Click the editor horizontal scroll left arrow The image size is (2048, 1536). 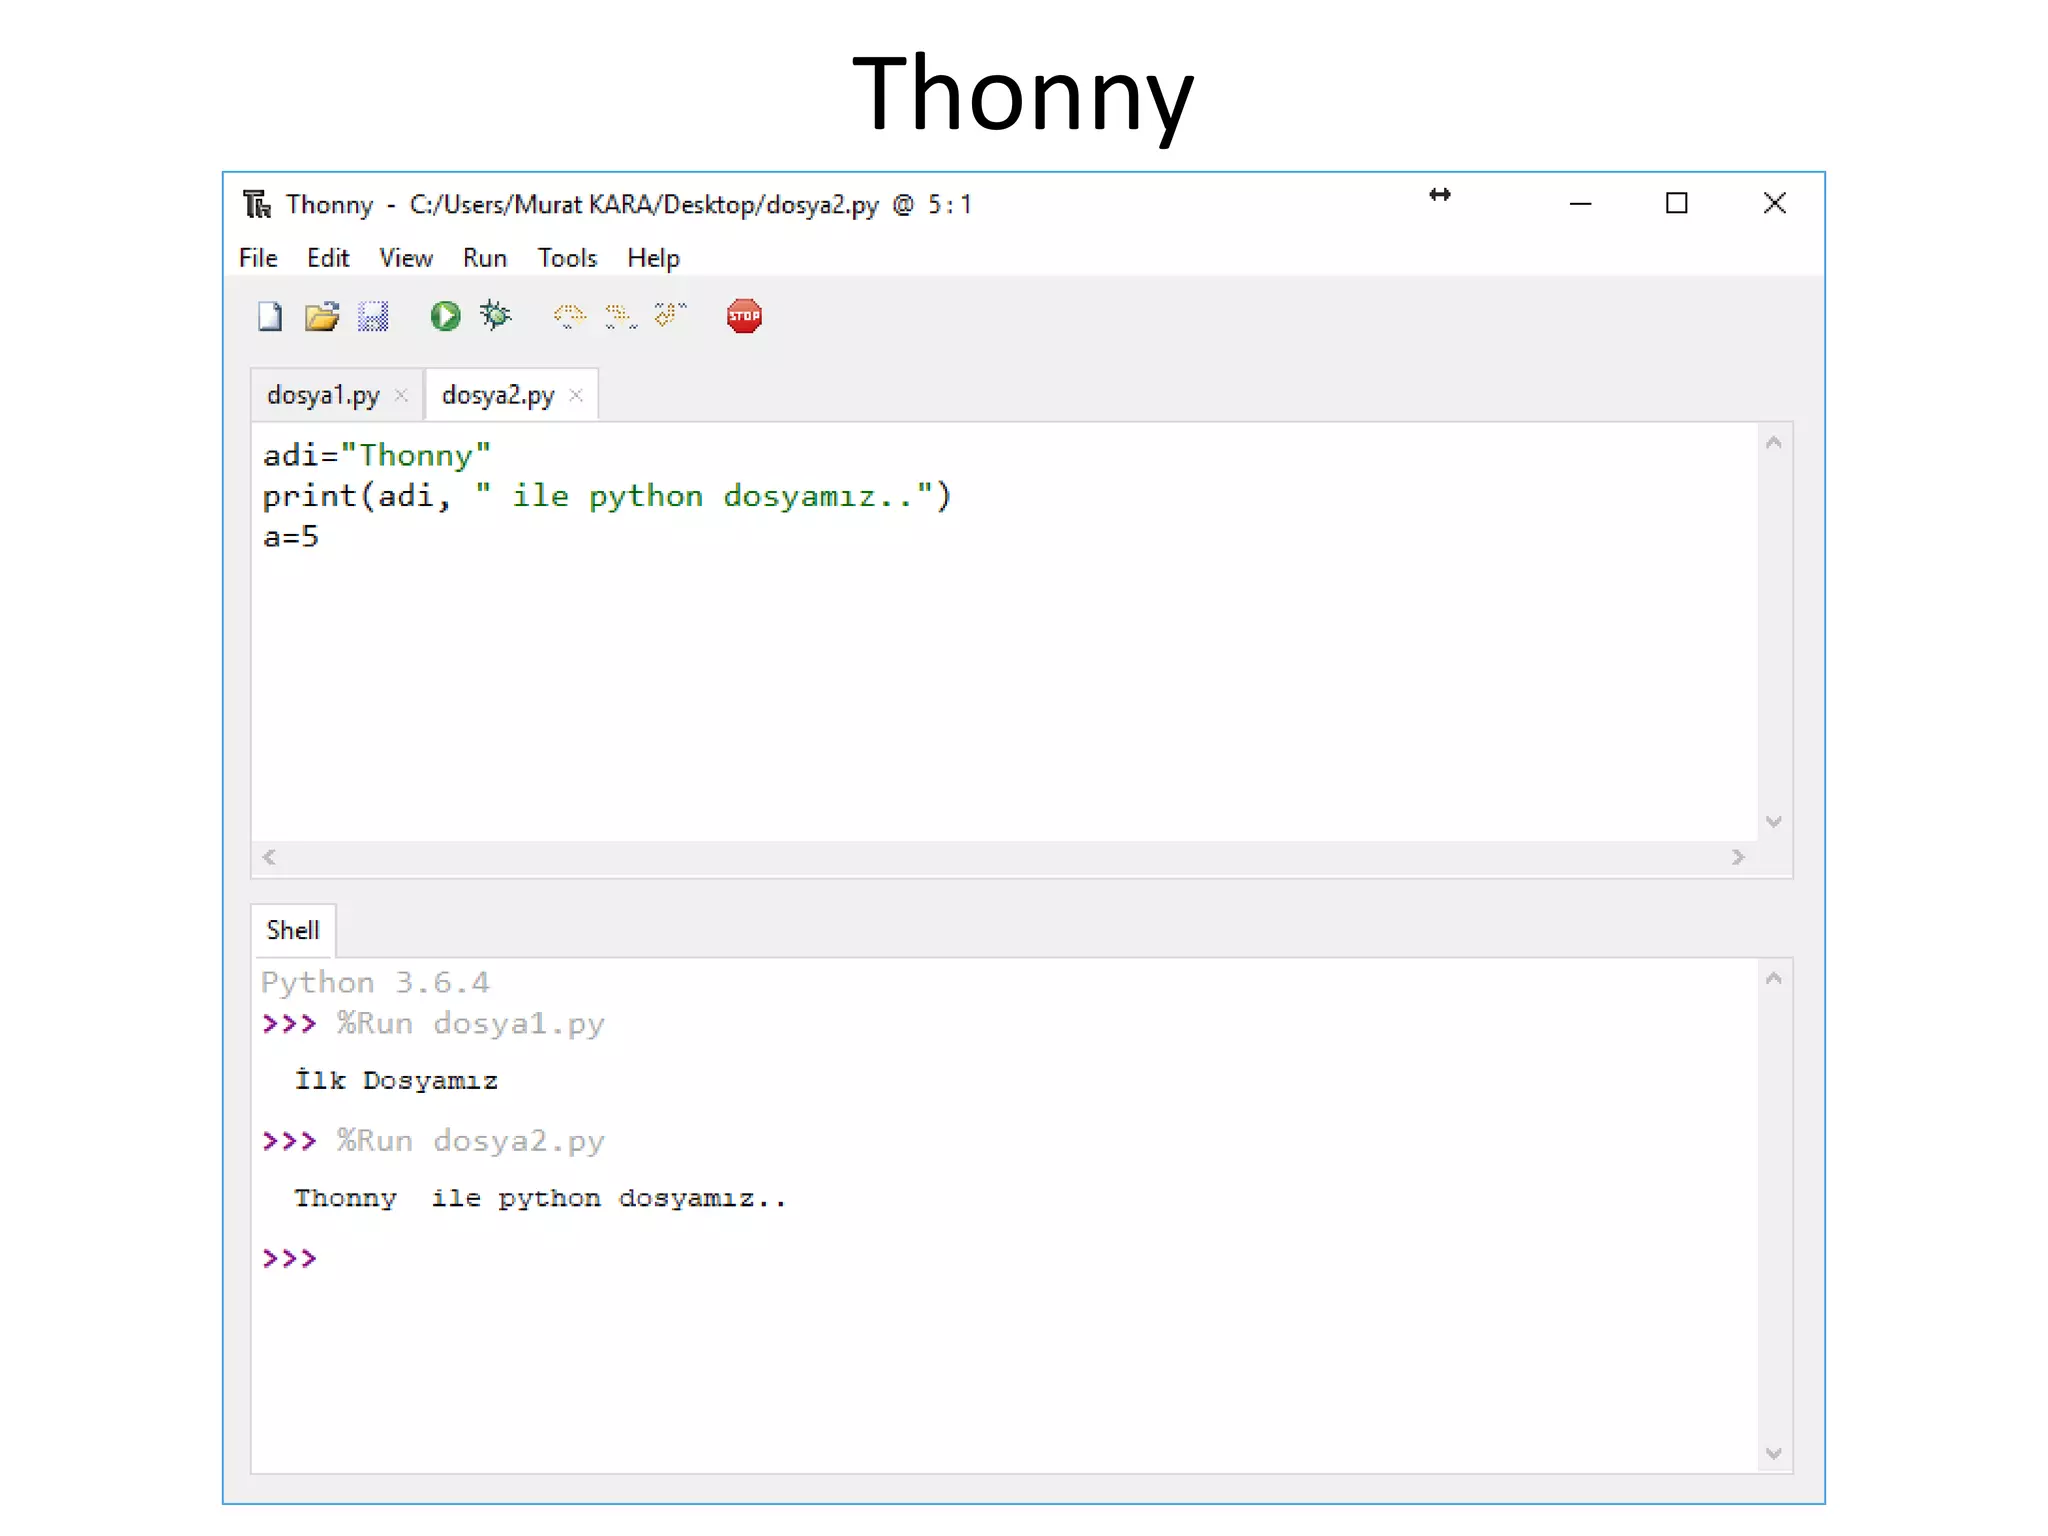(x=269, y=857)
